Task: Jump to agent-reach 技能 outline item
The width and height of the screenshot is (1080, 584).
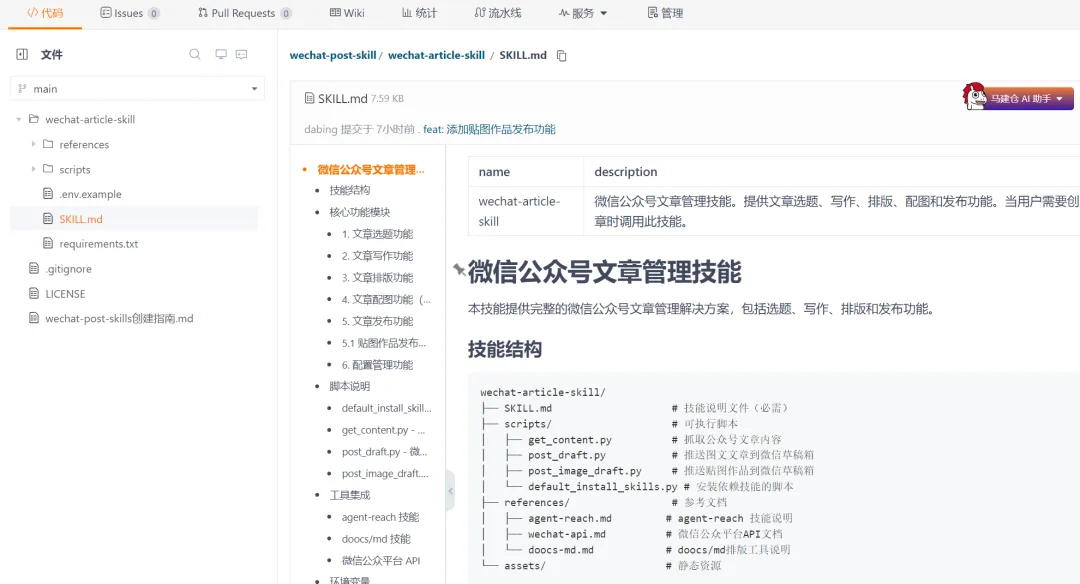Action: click(380, 517)
